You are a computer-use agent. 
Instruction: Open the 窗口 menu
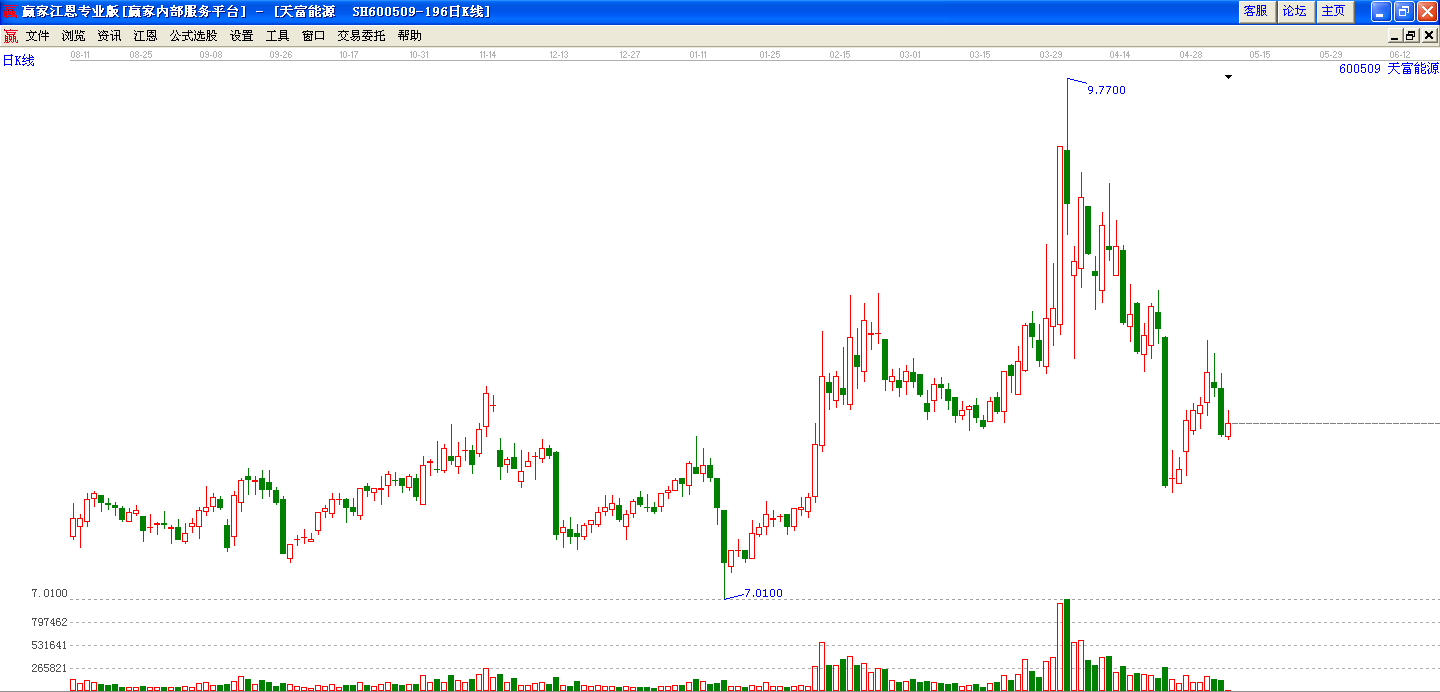click(x=313, y=36)
